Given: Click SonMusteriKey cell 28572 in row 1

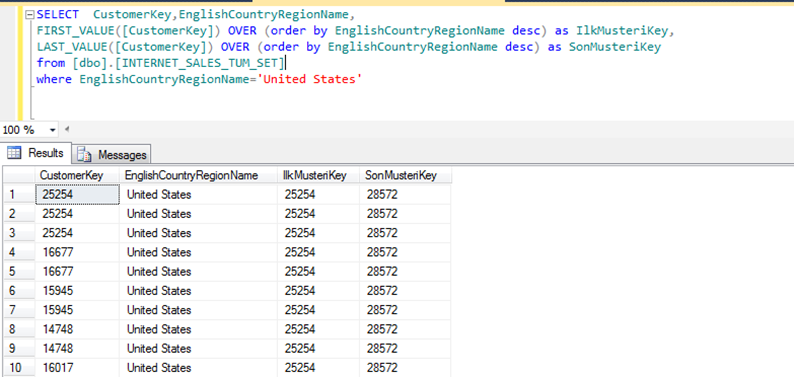Looking at the screenshot, I should point(405,195).
